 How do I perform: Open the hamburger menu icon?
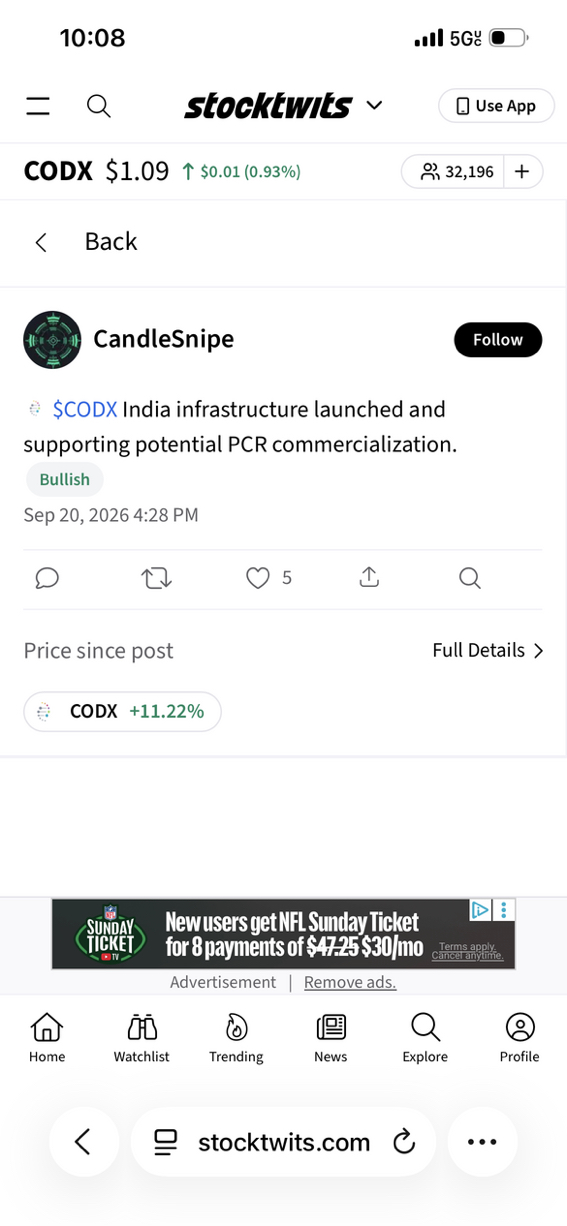pyautogui.click(x=38, y=106)
